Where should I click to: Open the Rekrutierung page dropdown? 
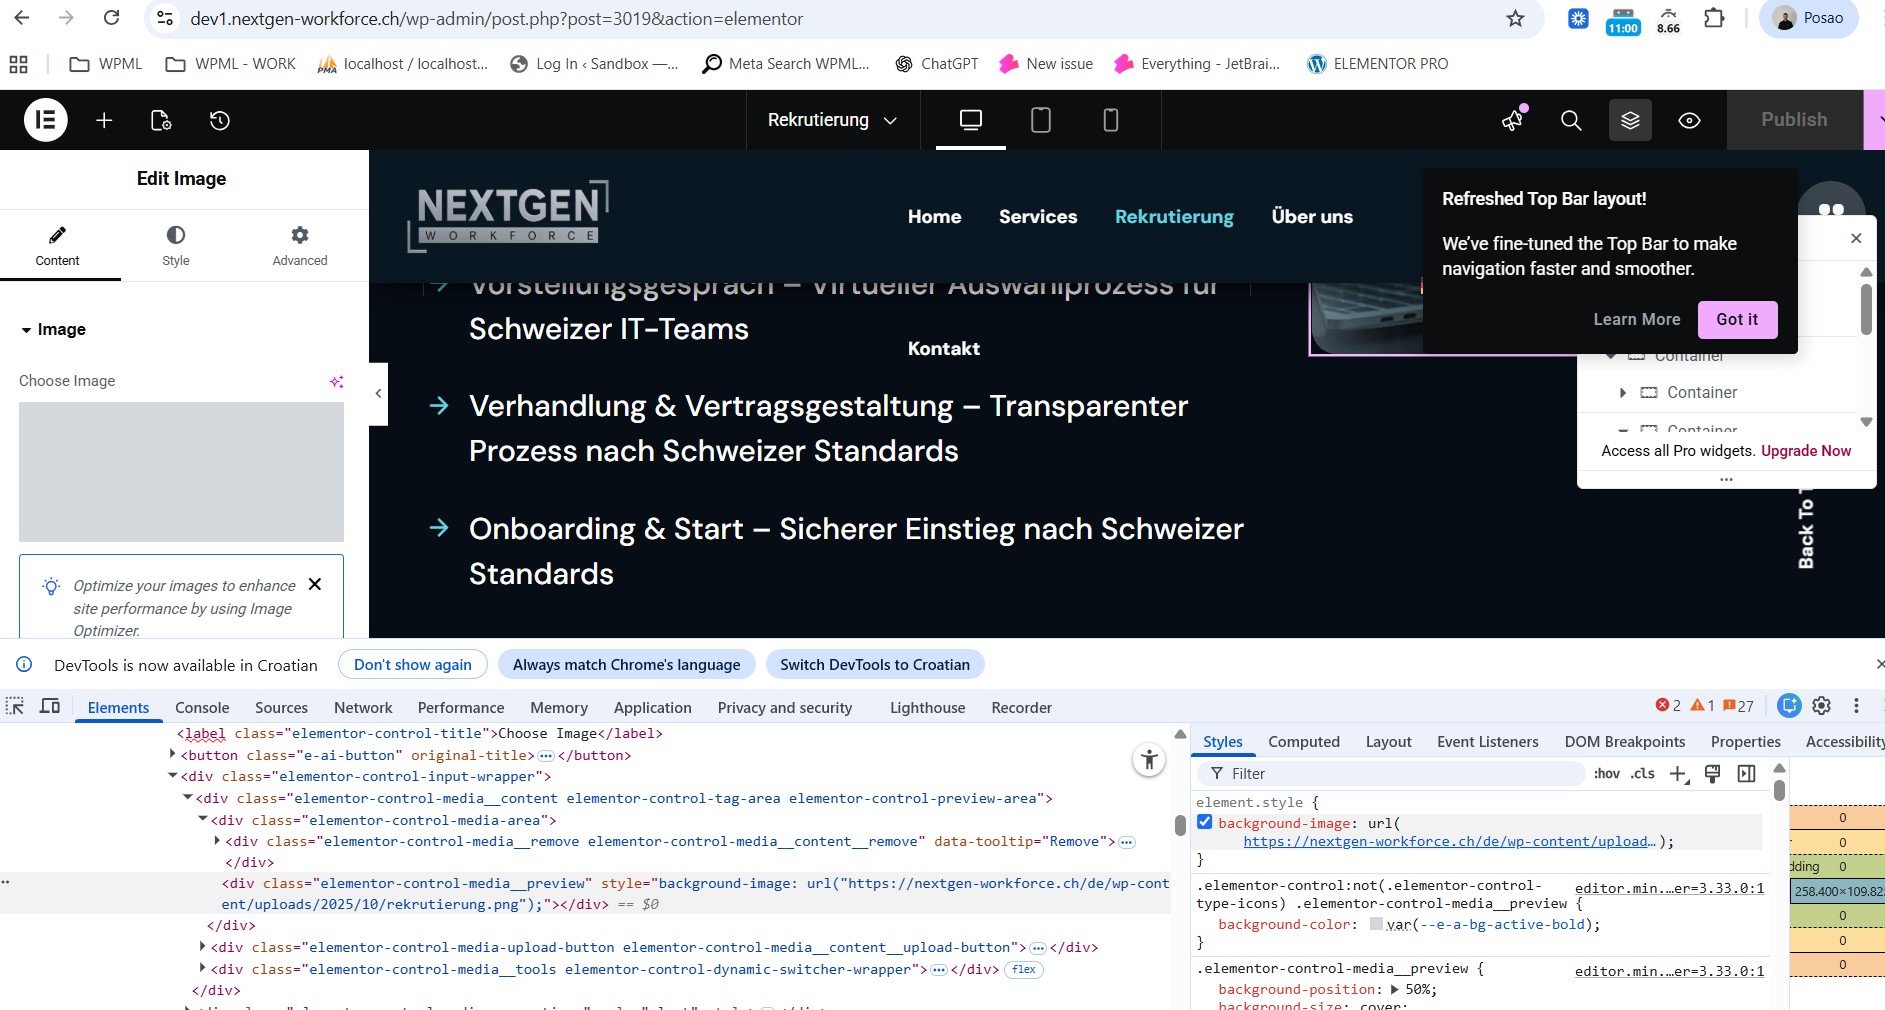tap(832, 120)
